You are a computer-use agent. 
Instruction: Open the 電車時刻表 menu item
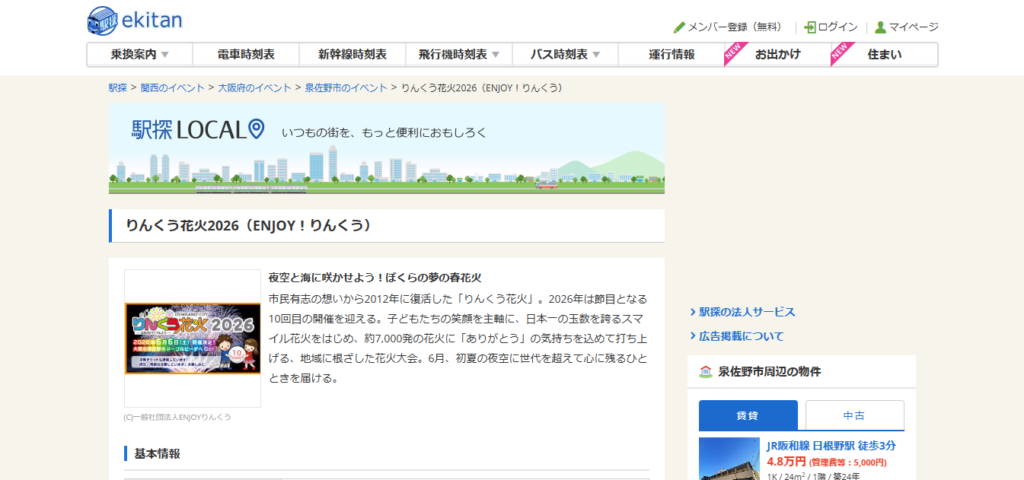[x=246, y=55]
